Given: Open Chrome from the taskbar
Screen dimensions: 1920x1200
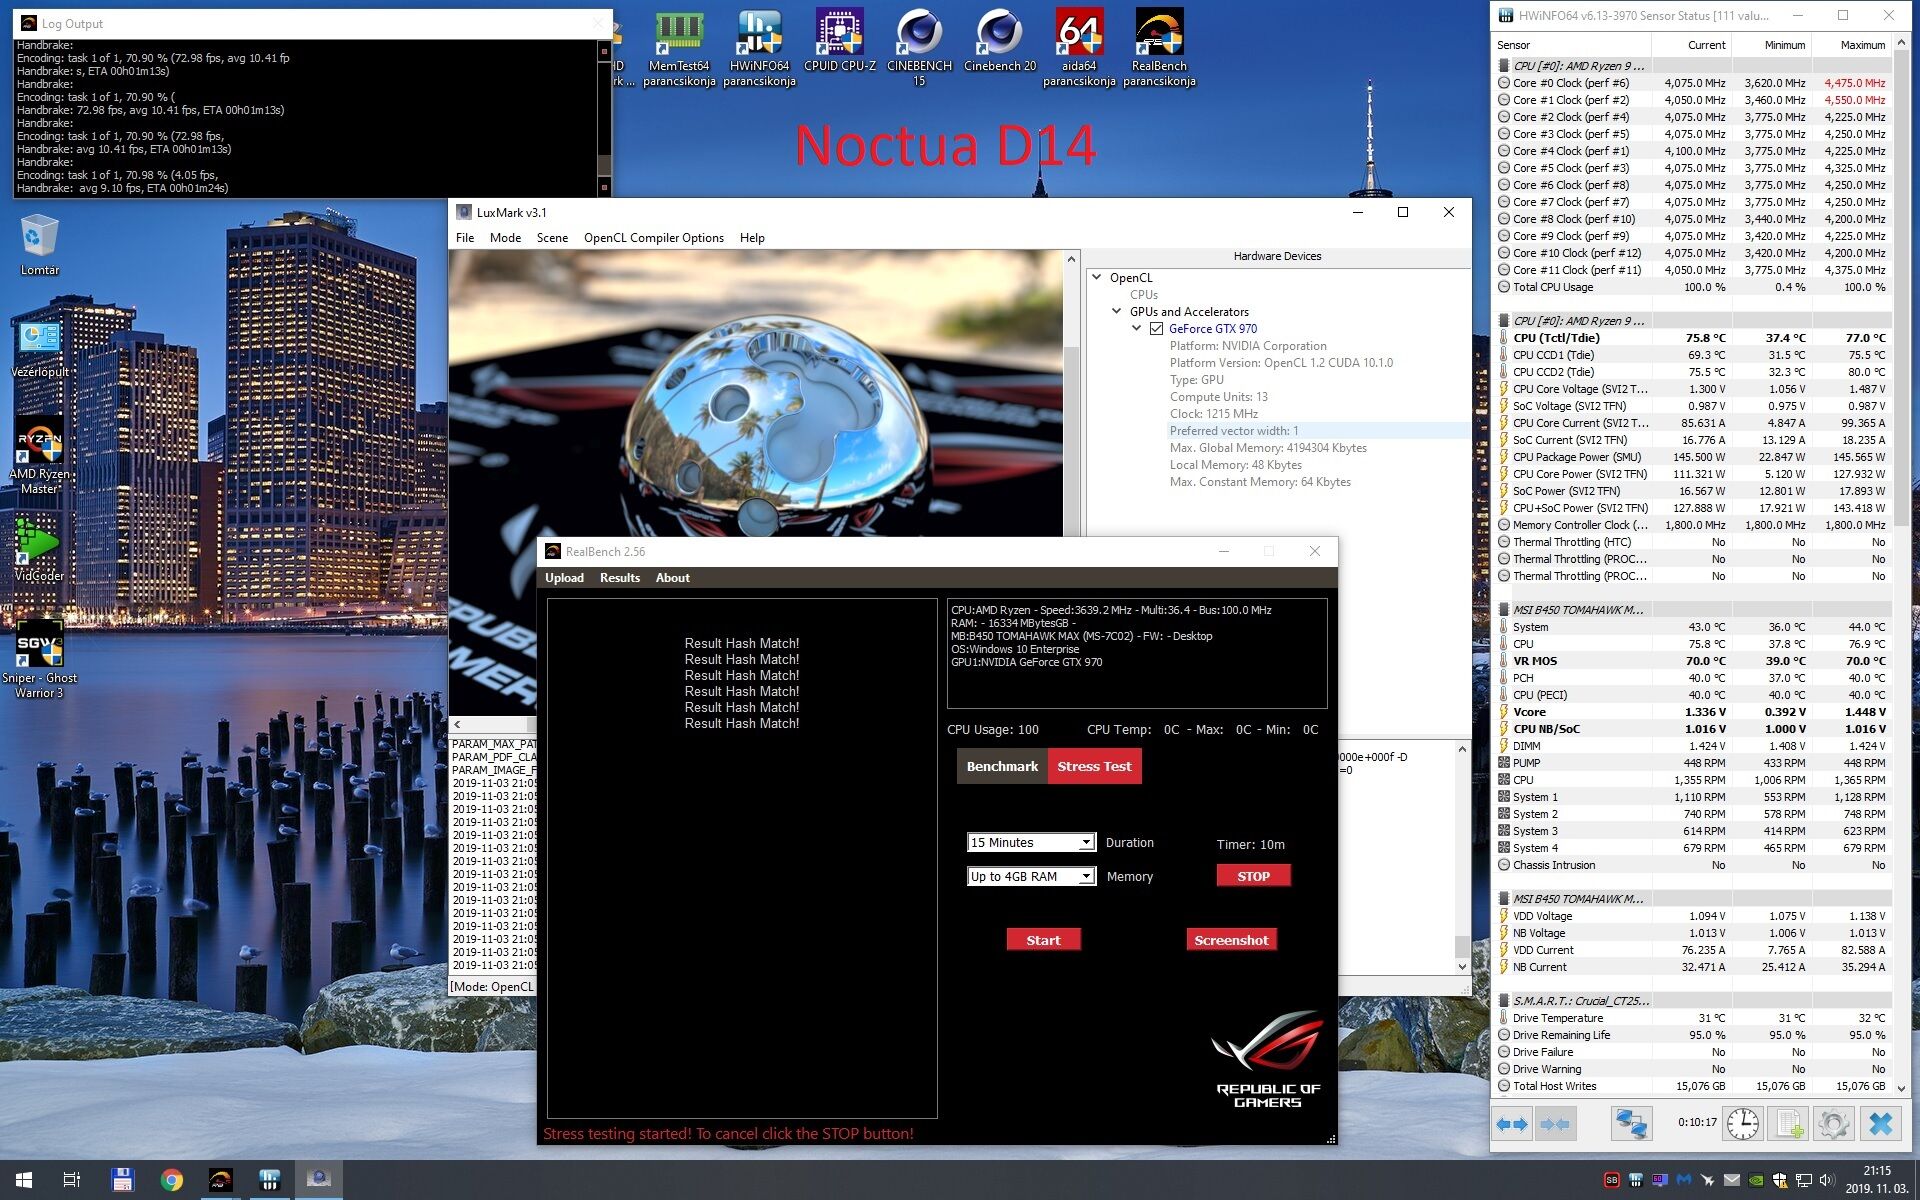Looking at the screenshot, I should tap(172, 1180).
